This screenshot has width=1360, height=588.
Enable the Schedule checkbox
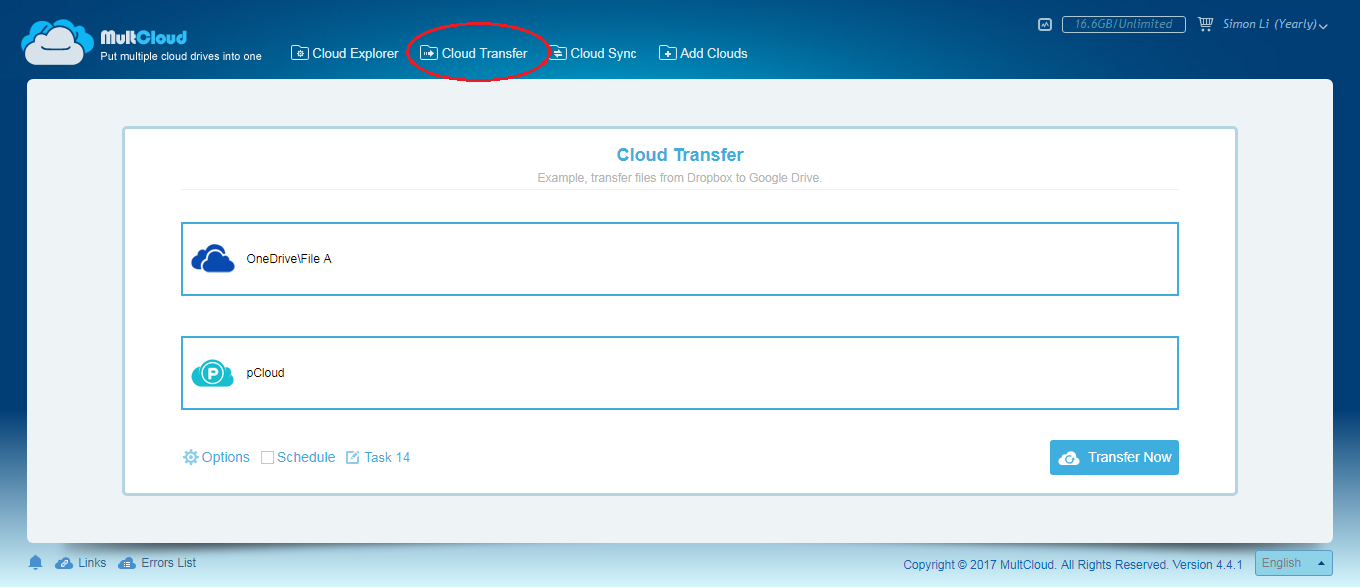pos(267,458)
